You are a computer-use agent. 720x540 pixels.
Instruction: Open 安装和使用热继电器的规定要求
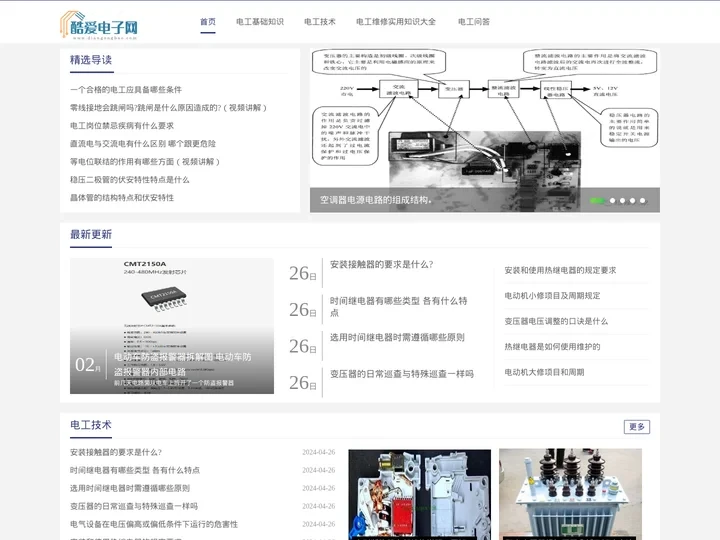coord(560,270)
